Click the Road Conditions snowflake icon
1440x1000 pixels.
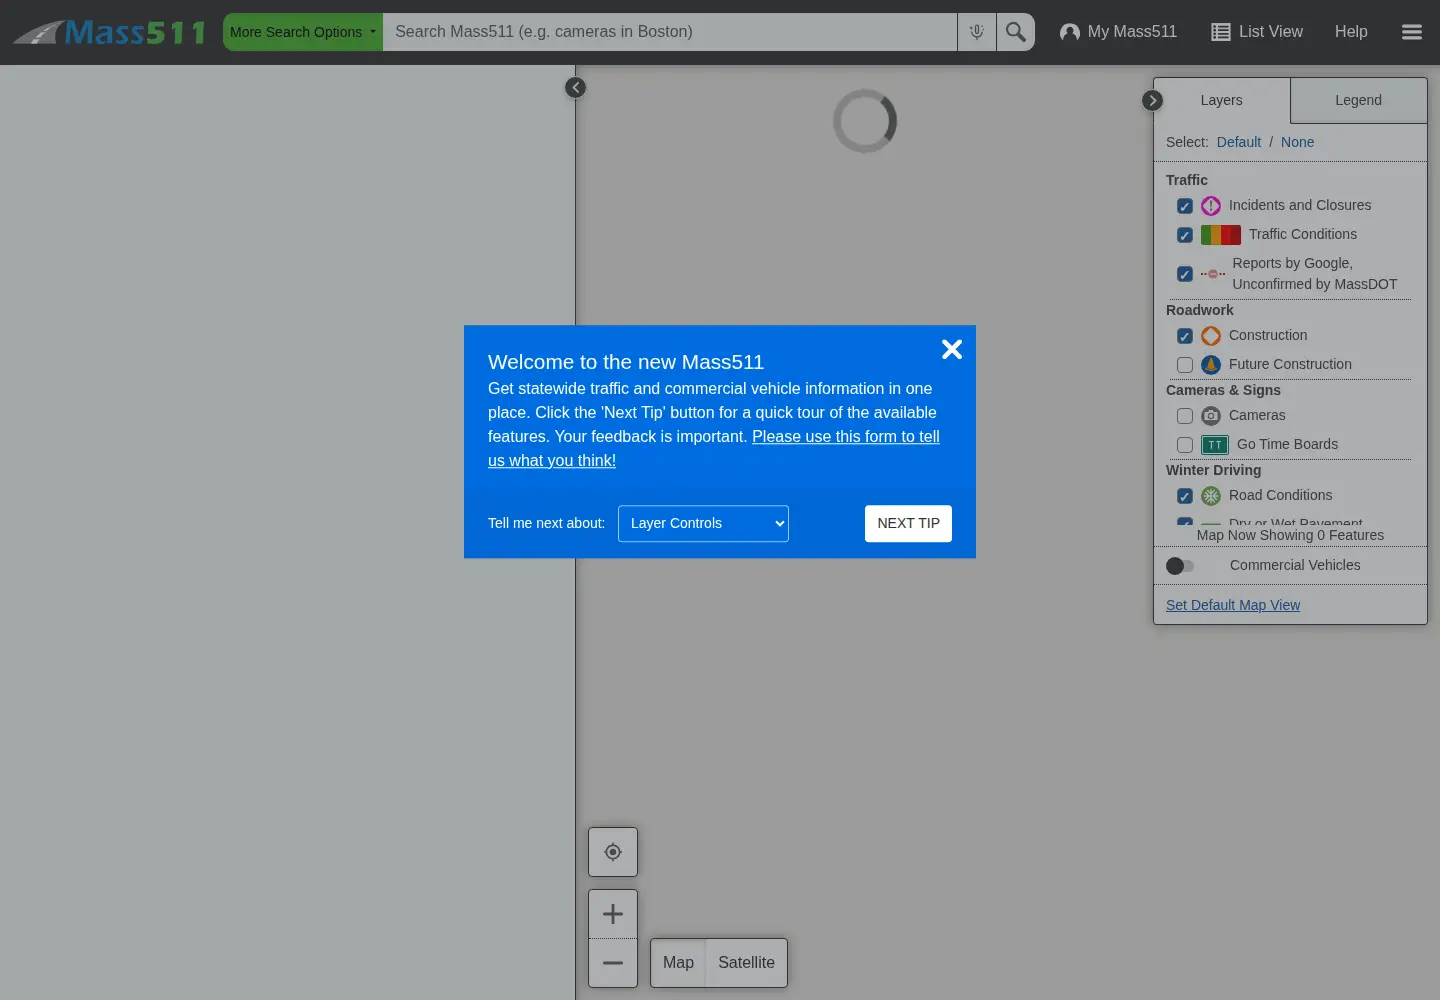pos(1211,496)
